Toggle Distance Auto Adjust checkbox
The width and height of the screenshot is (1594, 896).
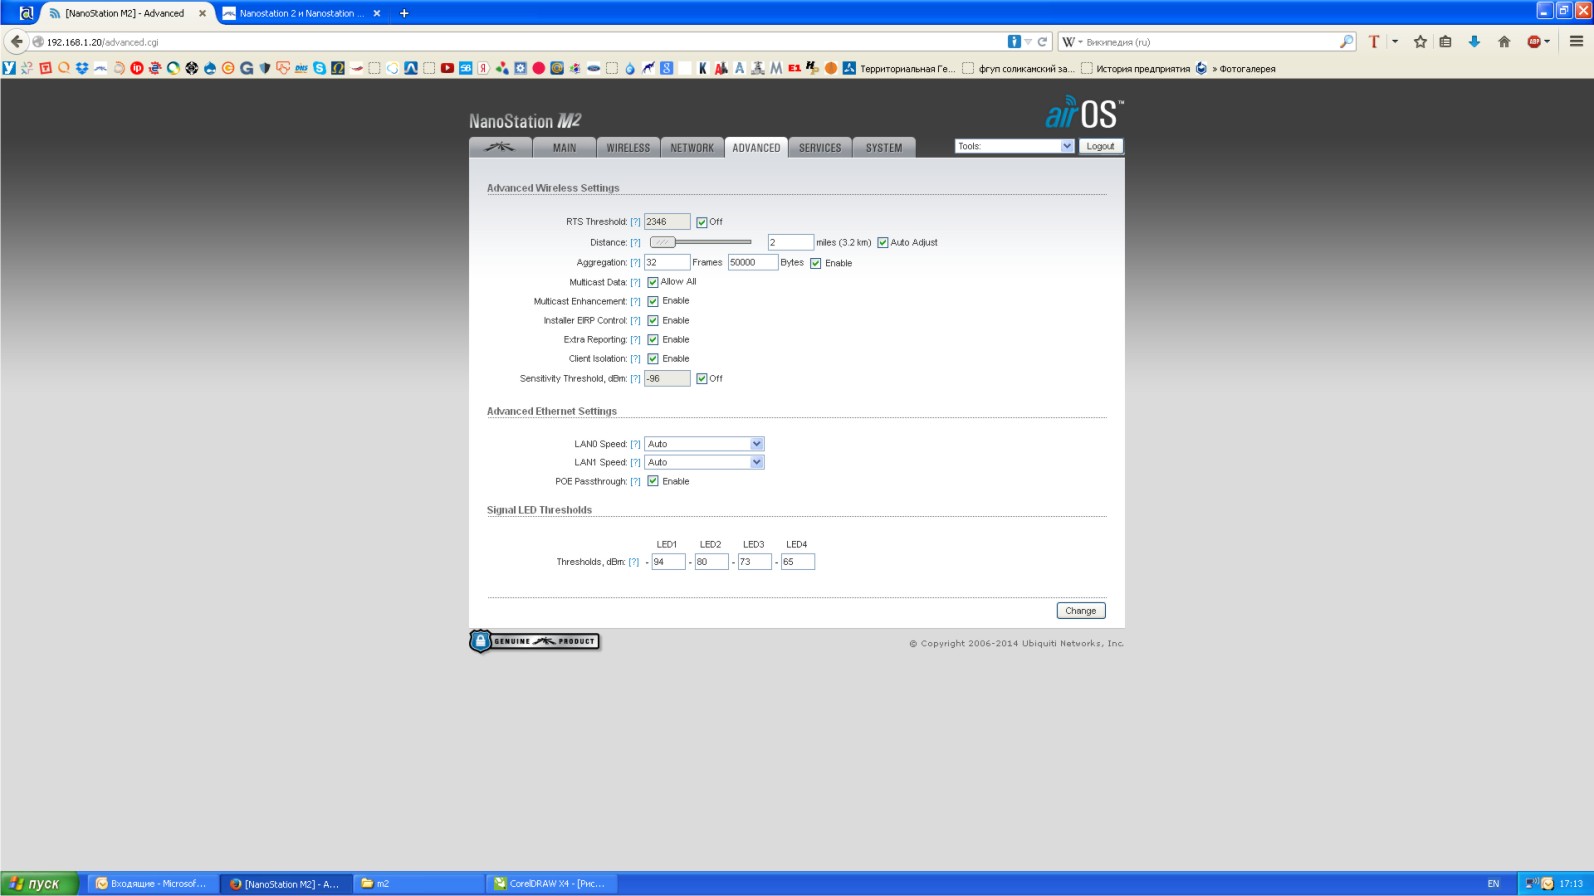[883, 242]
